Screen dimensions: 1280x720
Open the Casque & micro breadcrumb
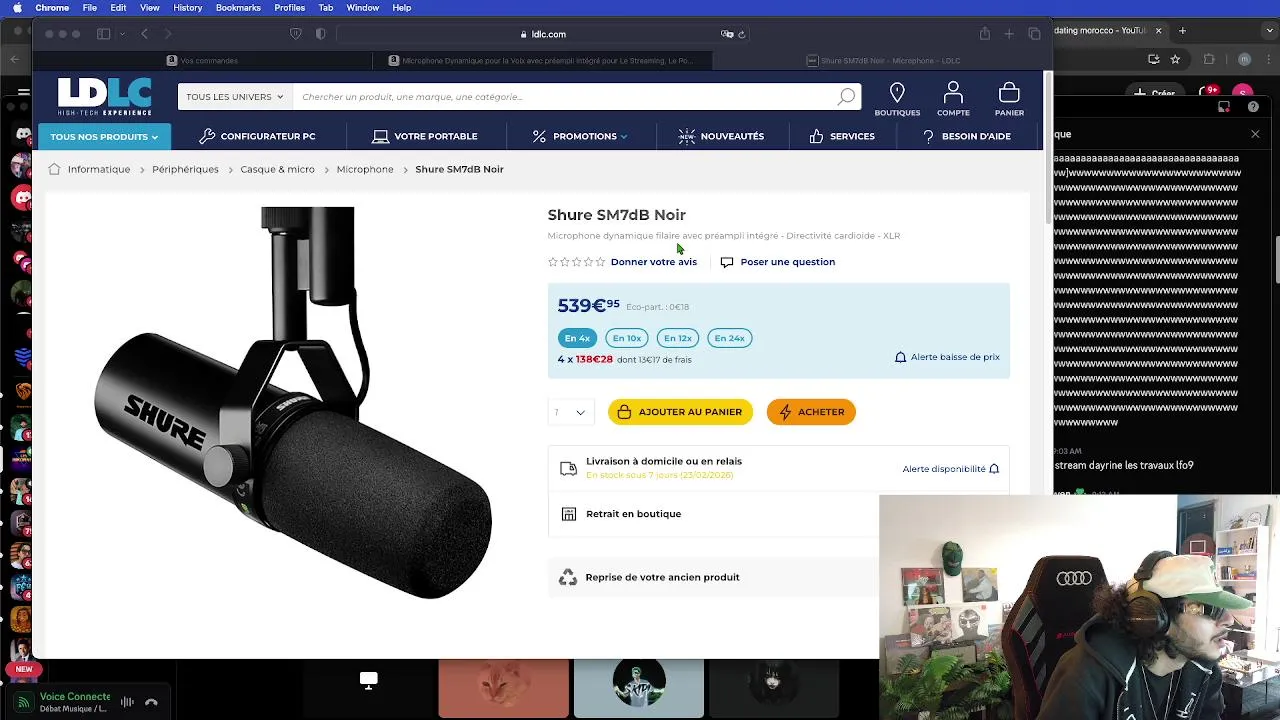tap(277, 169)
